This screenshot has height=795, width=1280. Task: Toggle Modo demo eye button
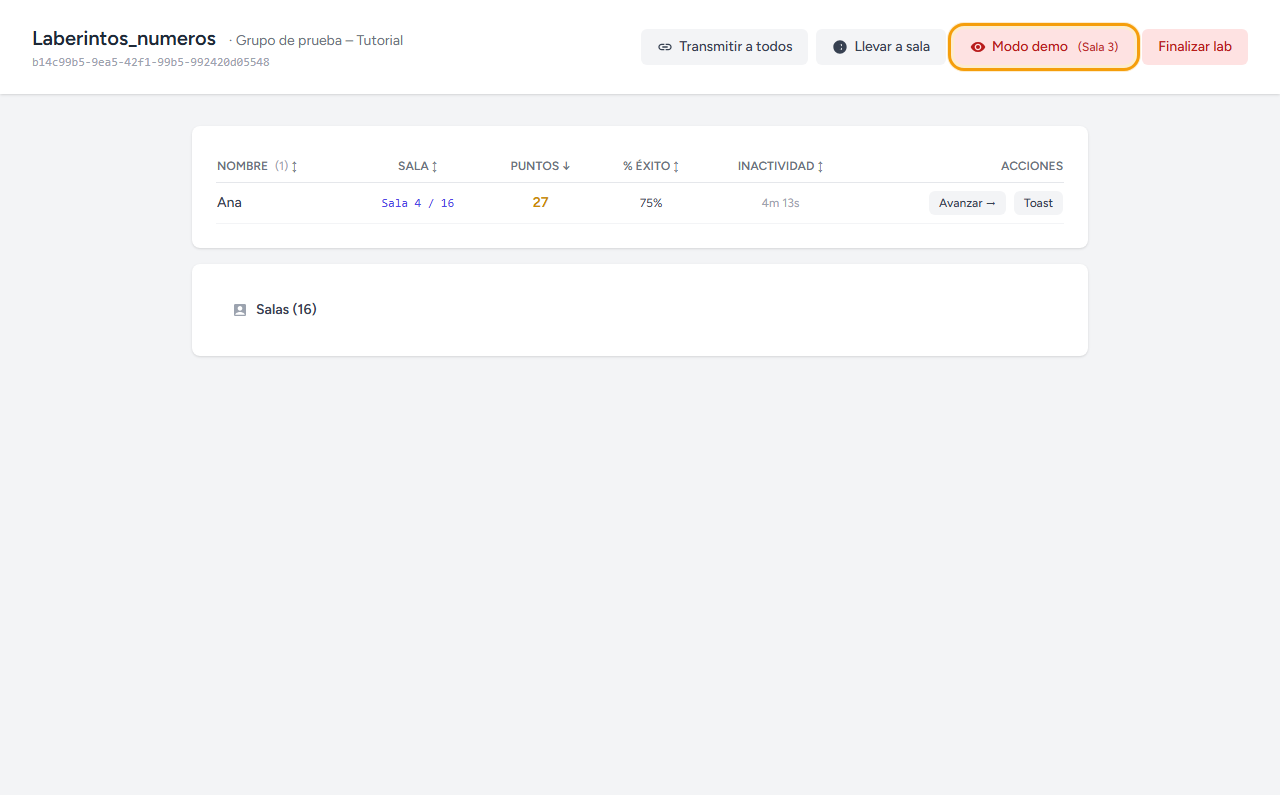tap(1044, 47)
